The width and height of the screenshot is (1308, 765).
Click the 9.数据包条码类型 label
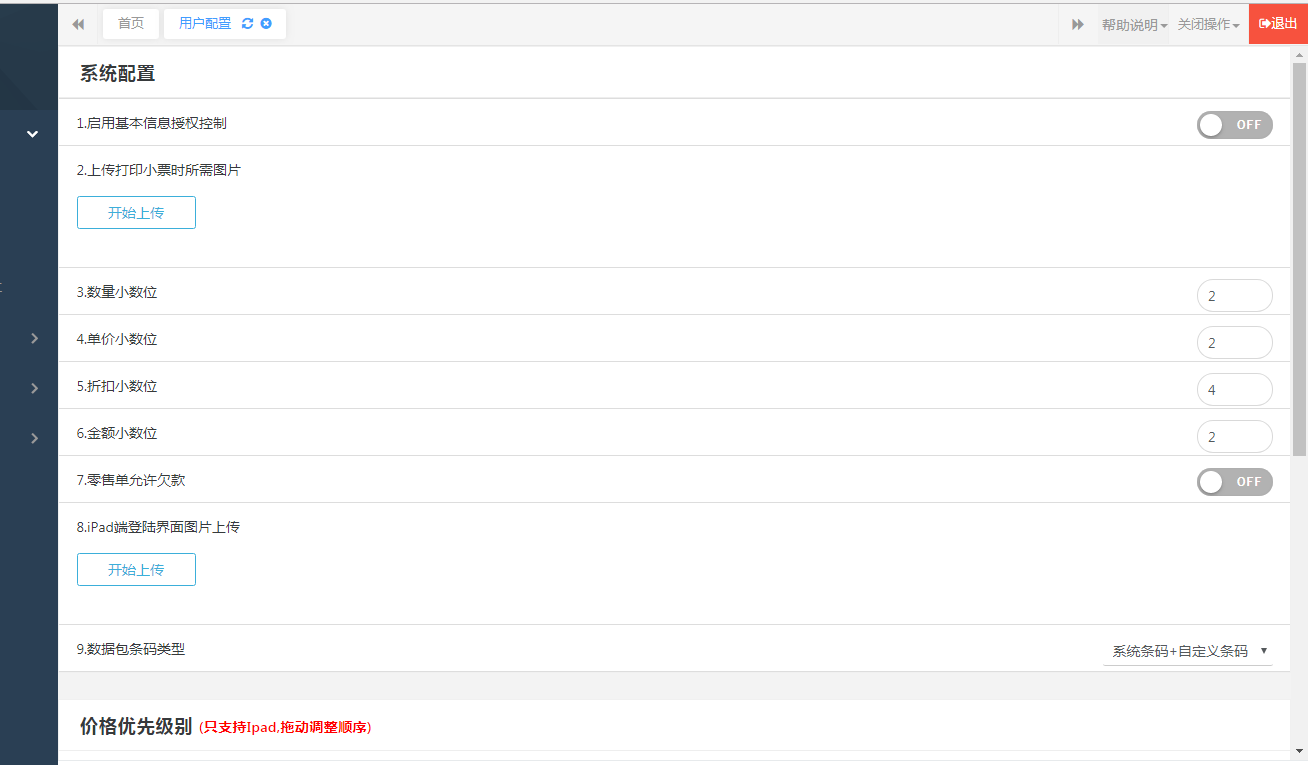click(131, 649)
